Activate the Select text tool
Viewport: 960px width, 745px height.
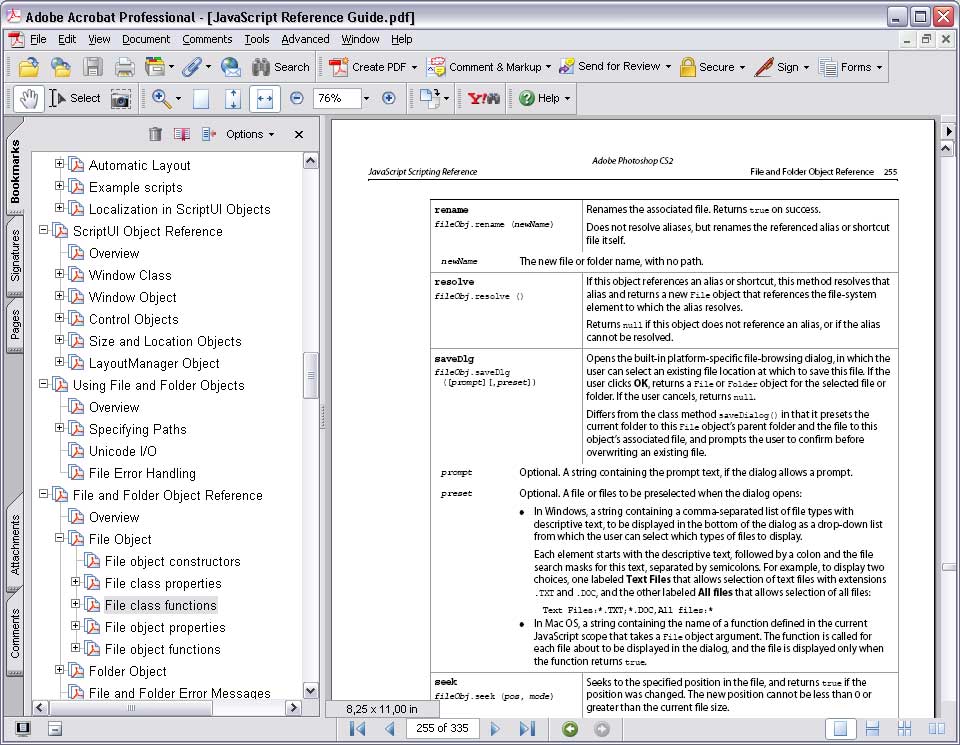(x=75, y=98)
